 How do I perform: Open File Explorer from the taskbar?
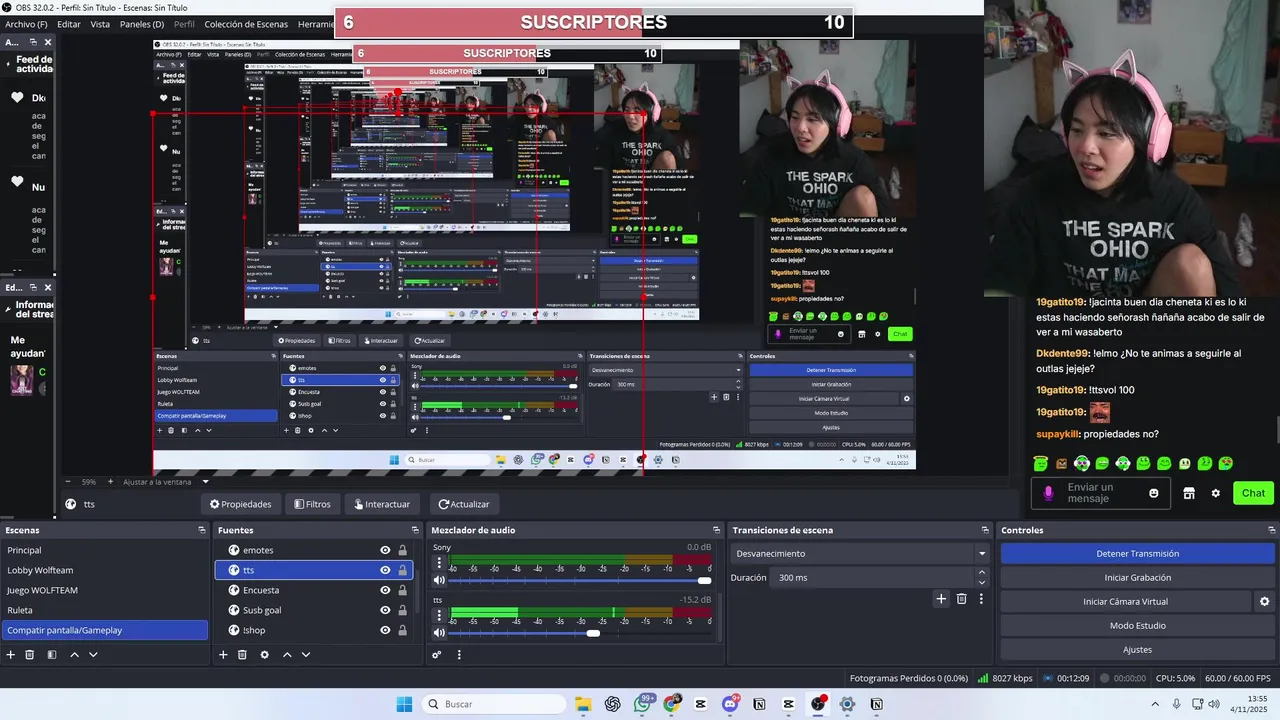click(x=583, y=704)
